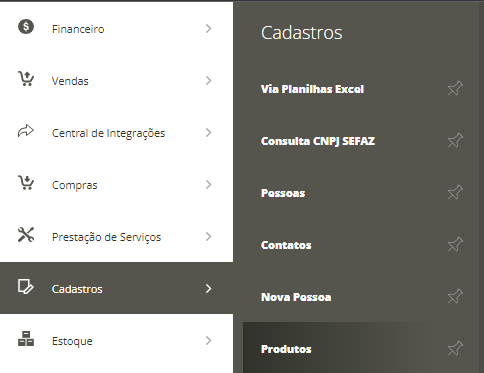Expand the Financeiro submenu chevron

[209, 29]
